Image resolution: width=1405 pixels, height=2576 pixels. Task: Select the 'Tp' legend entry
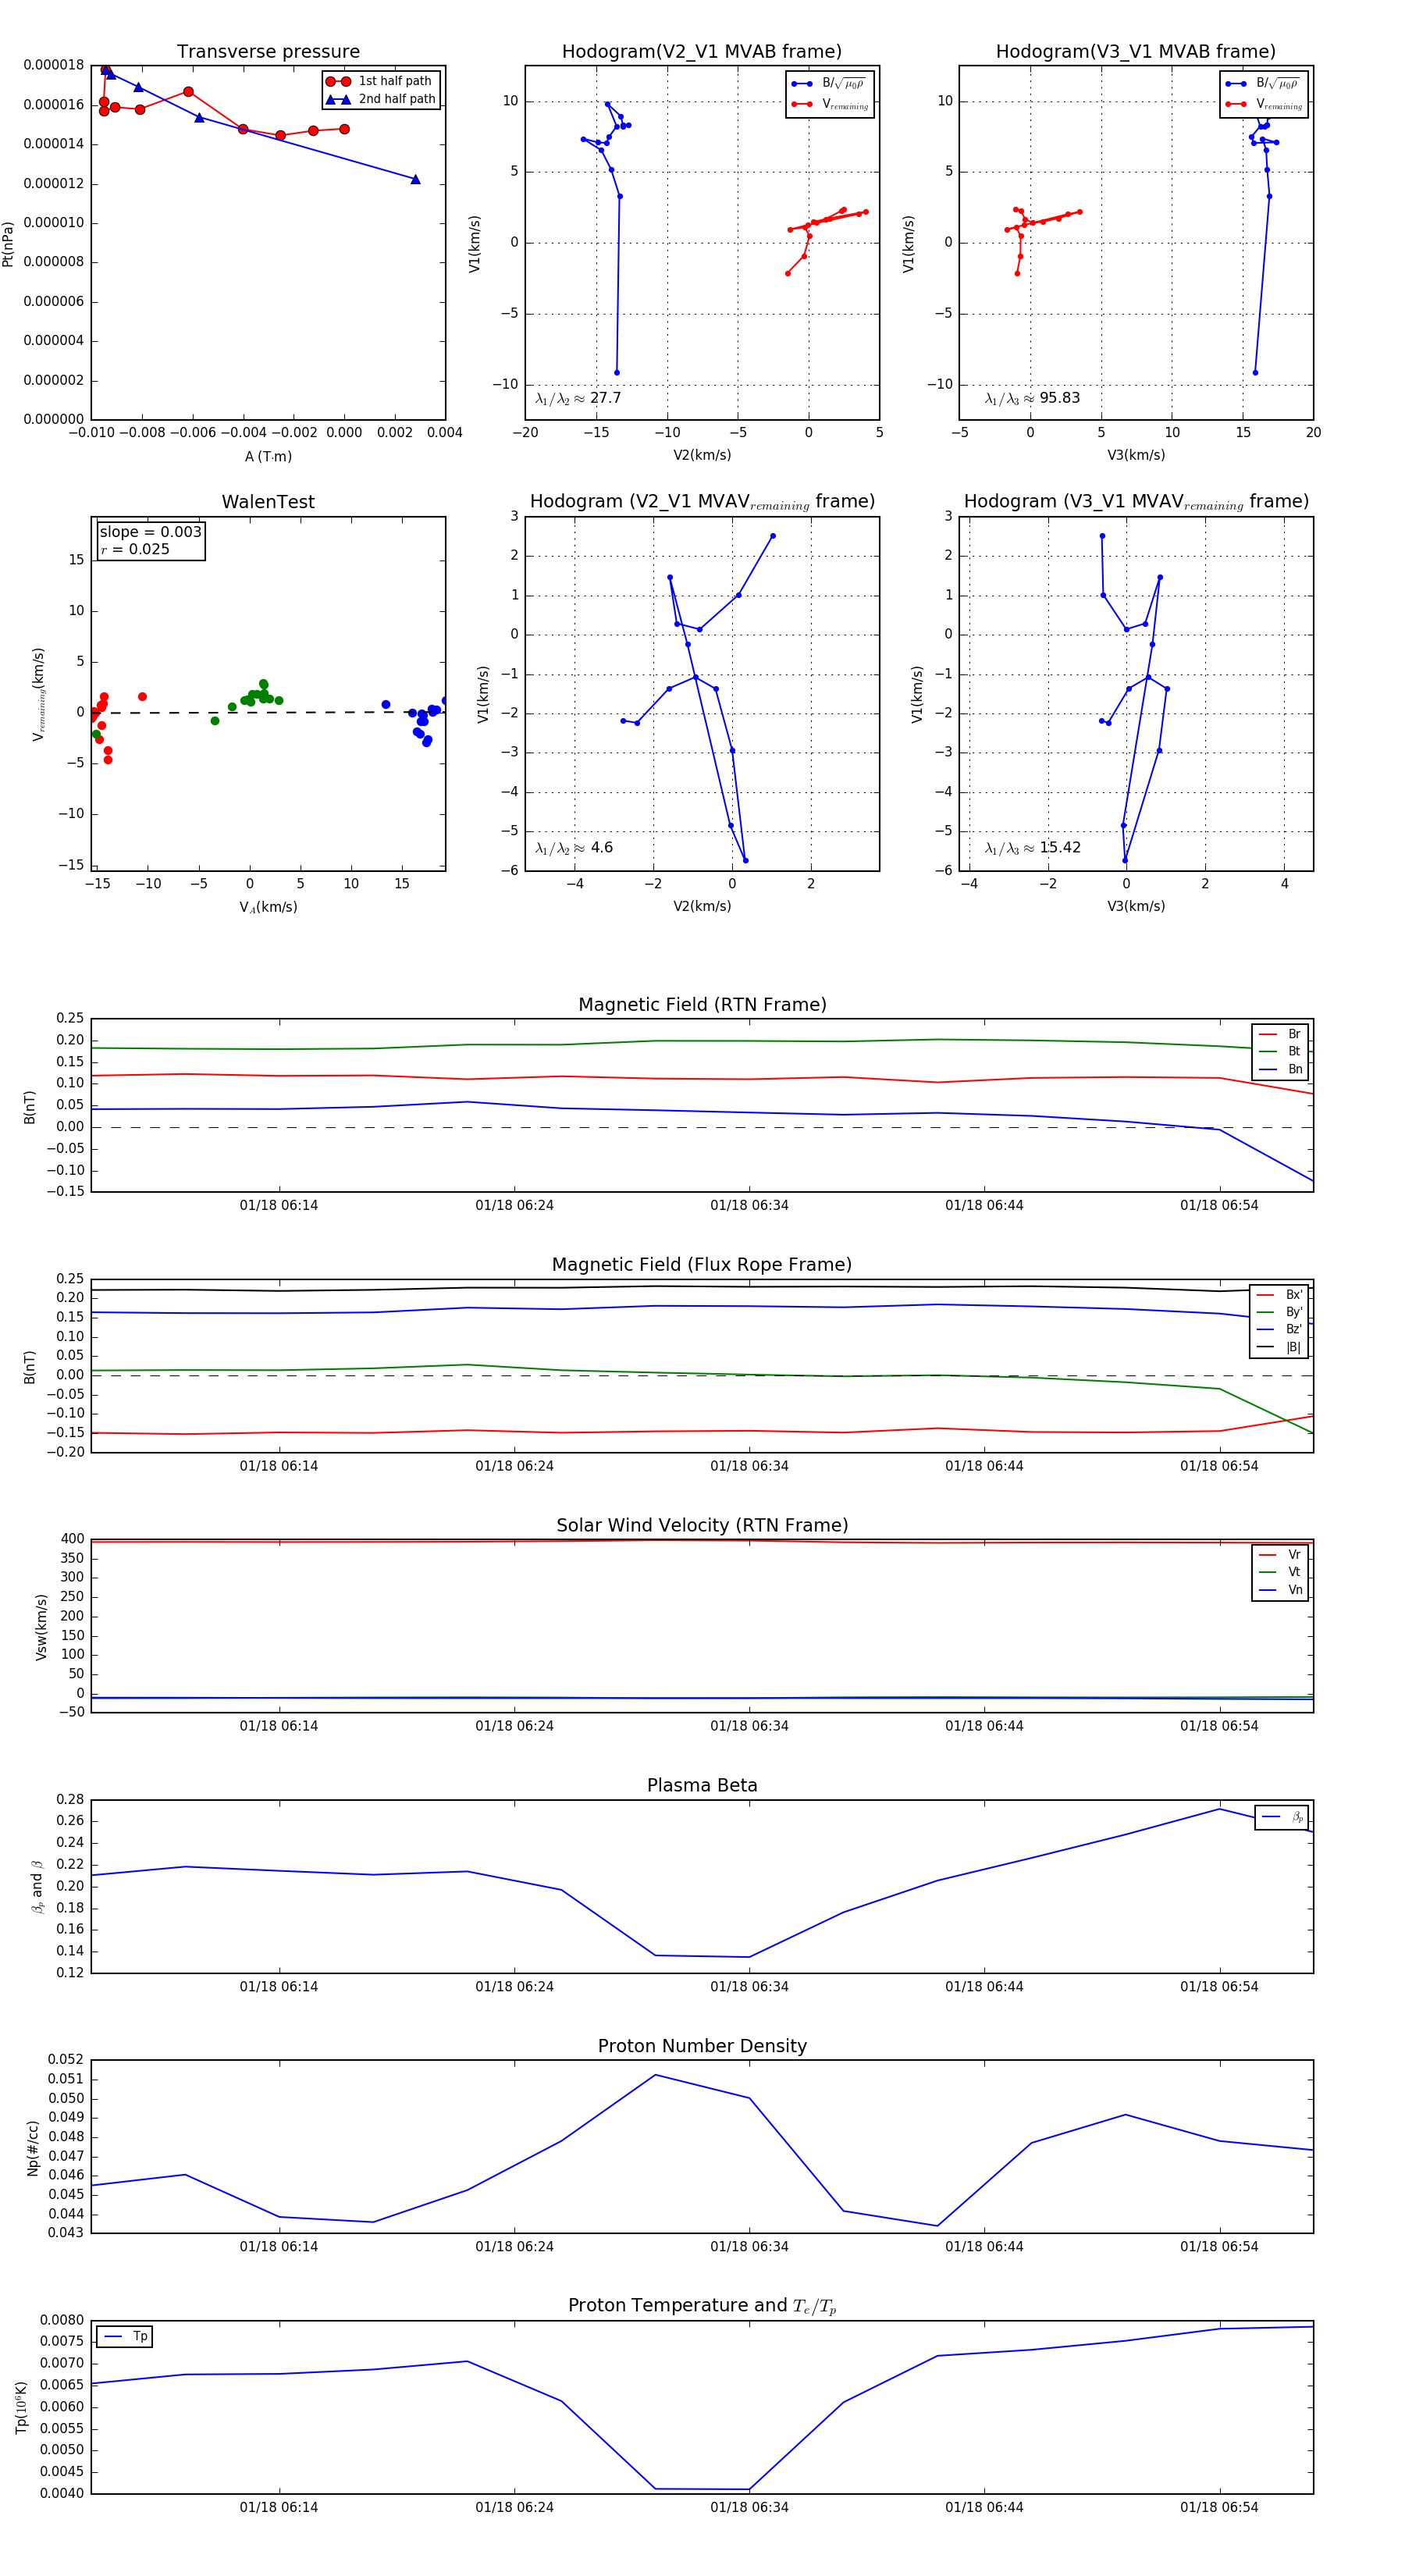[126, 2337]
